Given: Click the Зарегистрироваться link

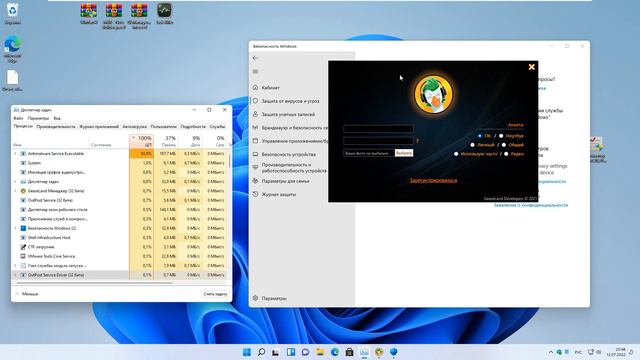Looking at the screenshot, I should click(433, 180).
